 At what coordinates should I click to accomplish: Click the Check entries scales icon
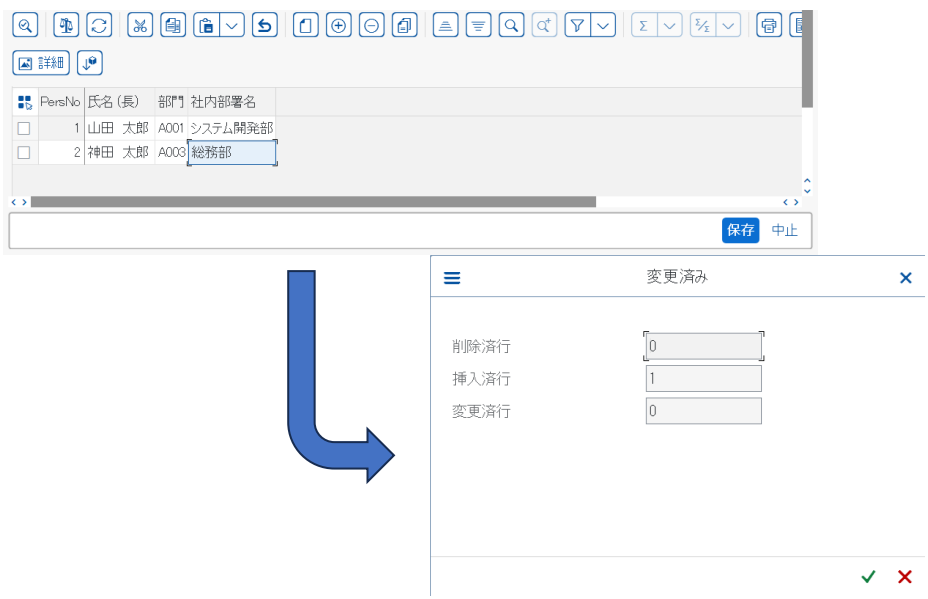pyautogui.click(x=66, y=25)
